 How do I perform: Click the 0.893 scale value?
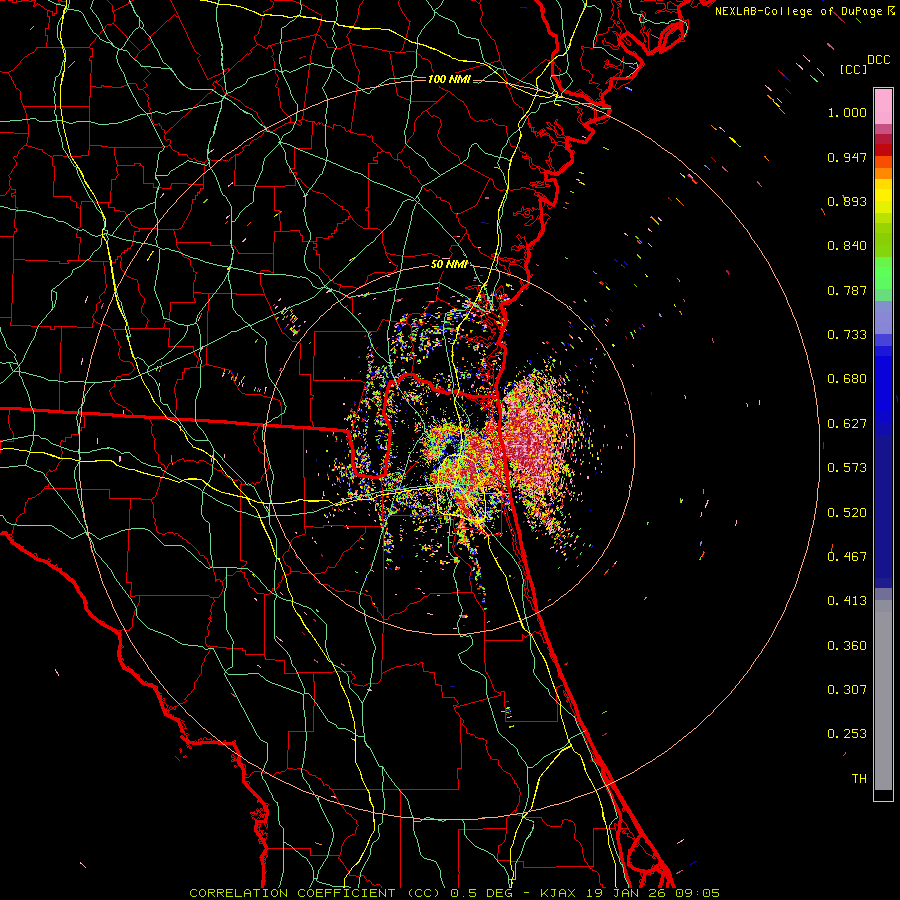[847, 201]
